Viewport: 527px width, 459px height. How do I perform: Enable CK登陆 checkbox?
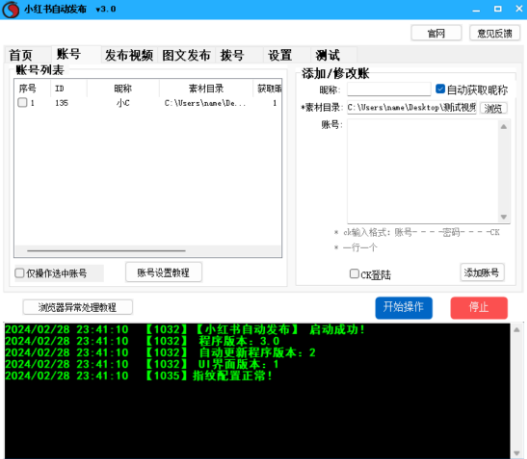click(x=354, y=274)
